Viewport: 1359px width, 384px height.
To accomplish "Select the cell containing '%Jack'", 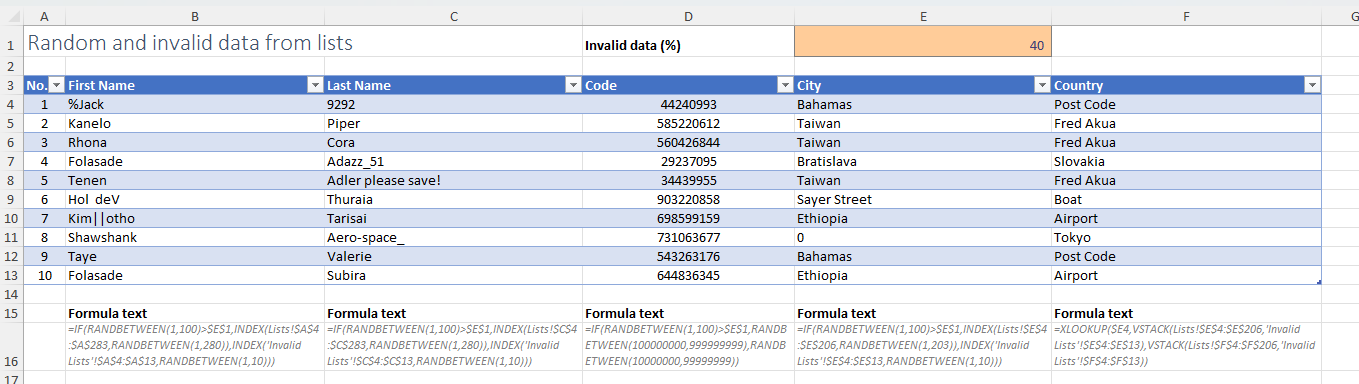I will point(194,105).
